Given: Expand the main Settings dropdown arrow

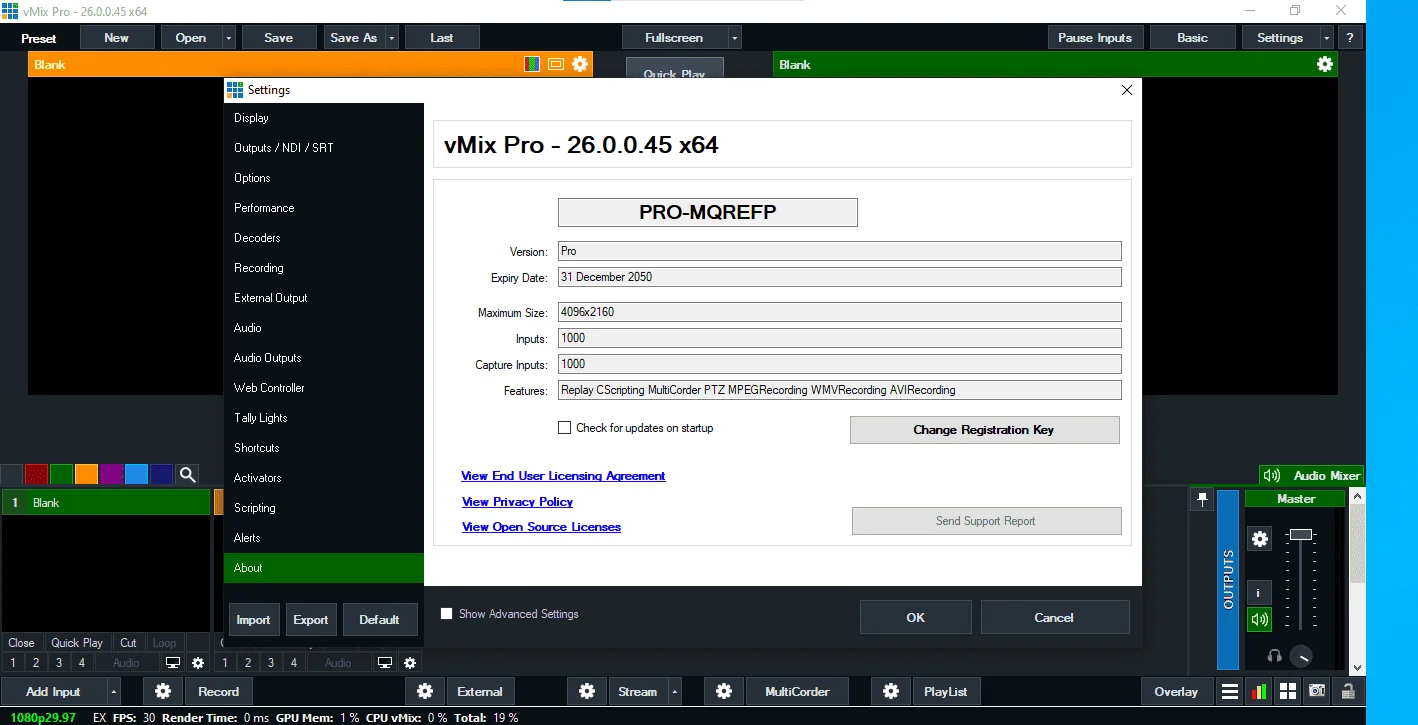Looking at the screenshot, I should [1327, 38].
